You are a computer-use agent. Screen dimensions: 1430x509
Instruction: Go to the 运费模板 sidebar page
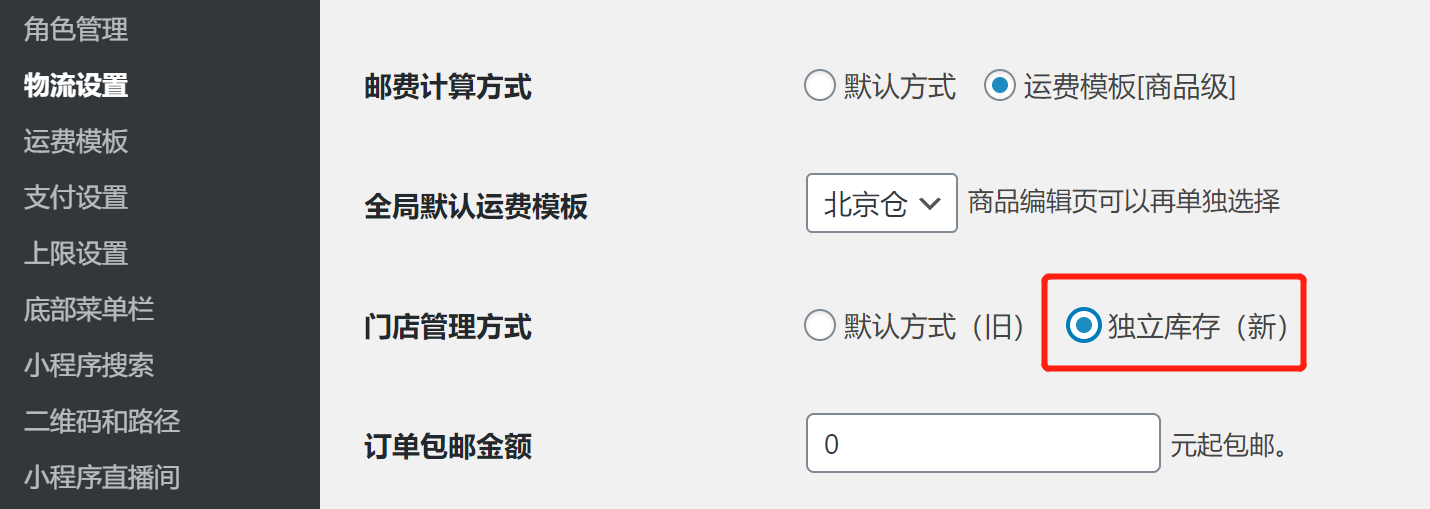point(76,142)
